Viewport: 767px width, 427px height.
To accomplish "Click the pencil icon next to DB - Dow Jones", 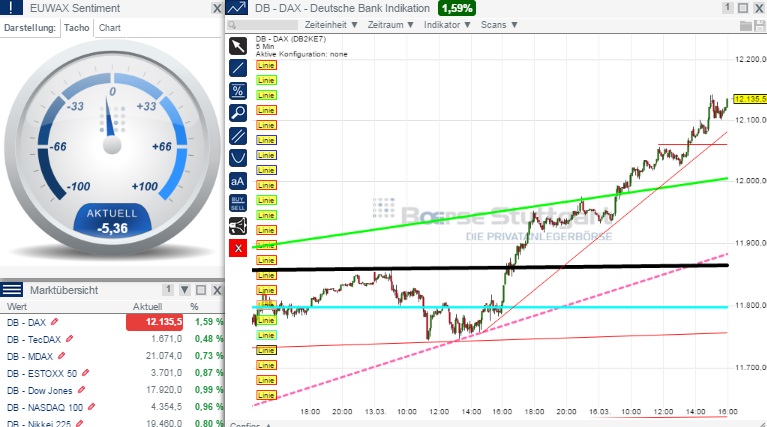I will [x=81, y=390].
